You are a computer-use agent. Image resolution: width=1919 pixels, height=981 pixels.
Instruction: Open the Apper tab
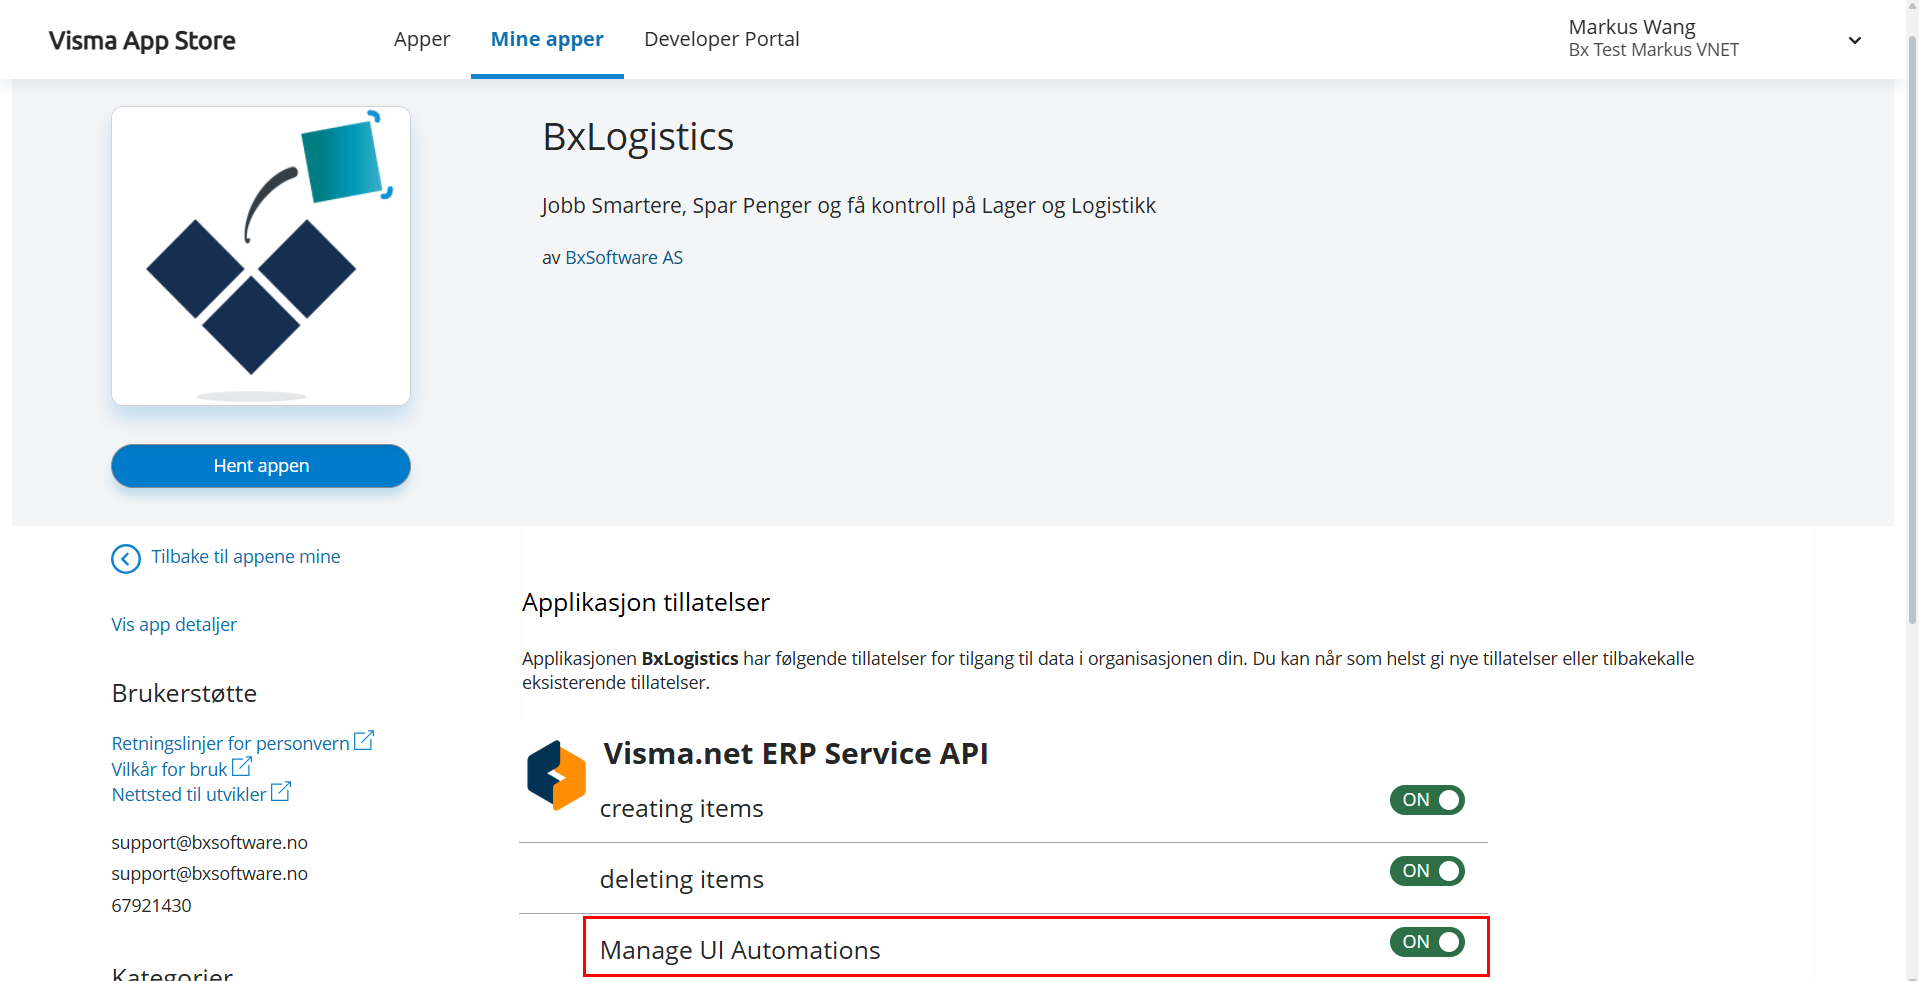(422, 39)
